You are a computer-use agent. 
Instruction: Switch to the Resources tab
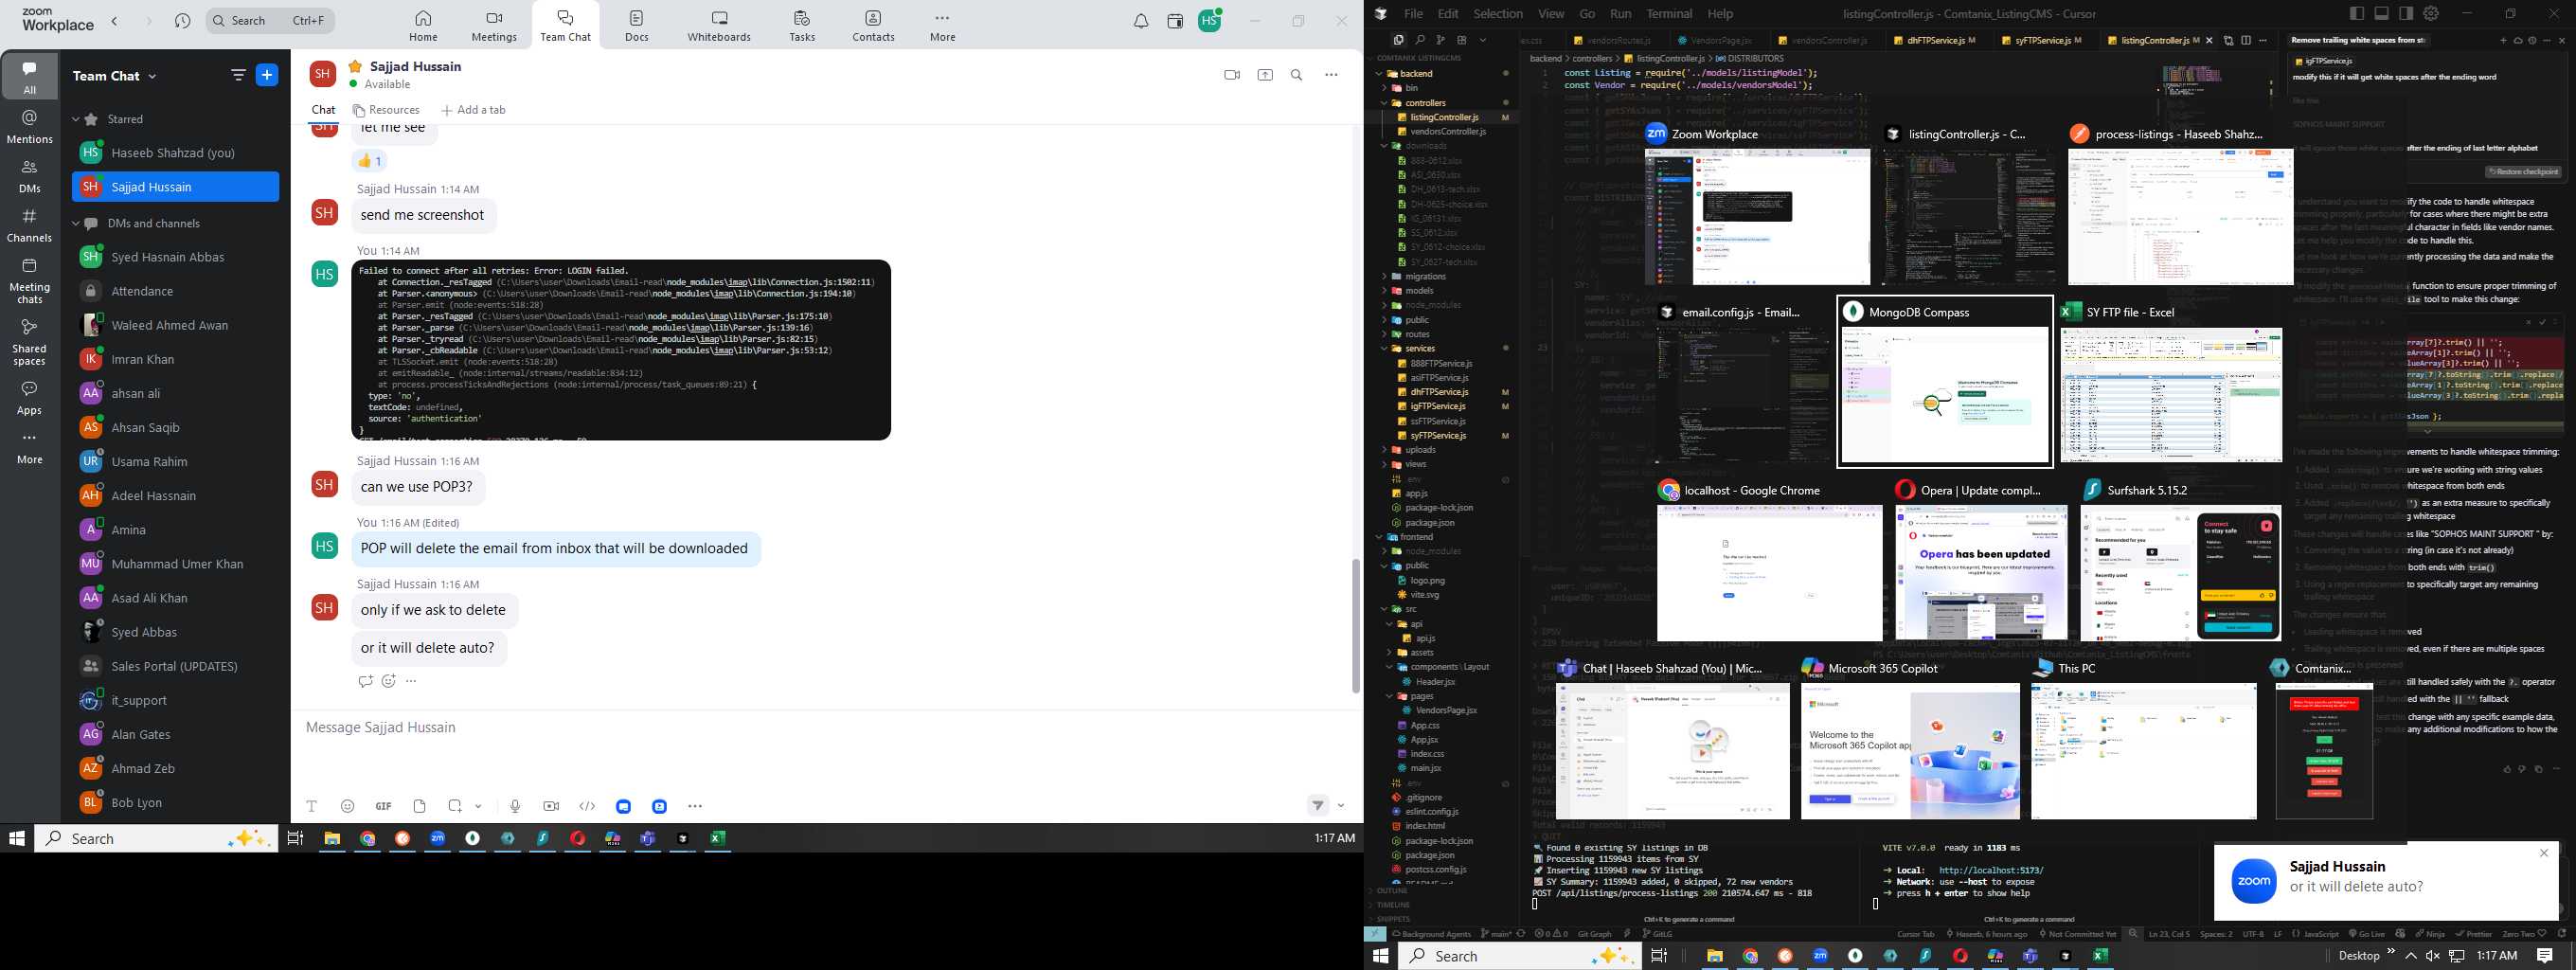pos(386,110)
